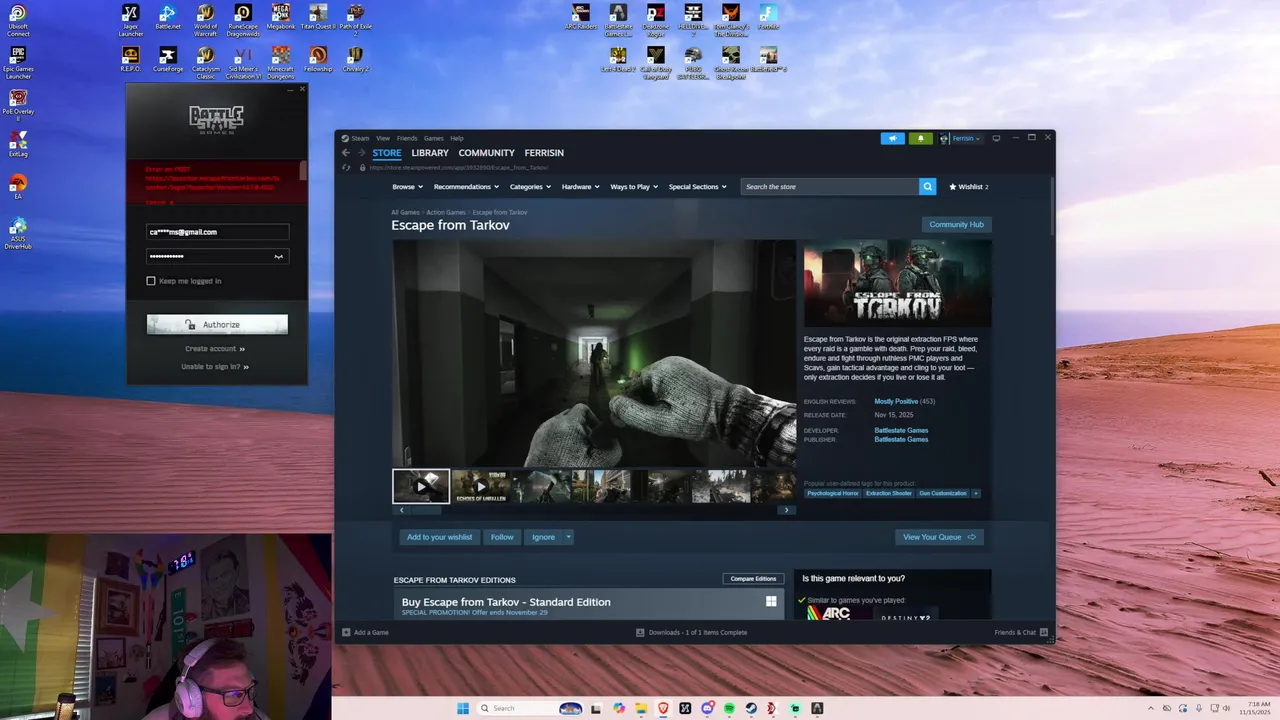Click the Spotify icon in the taskbar

[x=728, y=708]
